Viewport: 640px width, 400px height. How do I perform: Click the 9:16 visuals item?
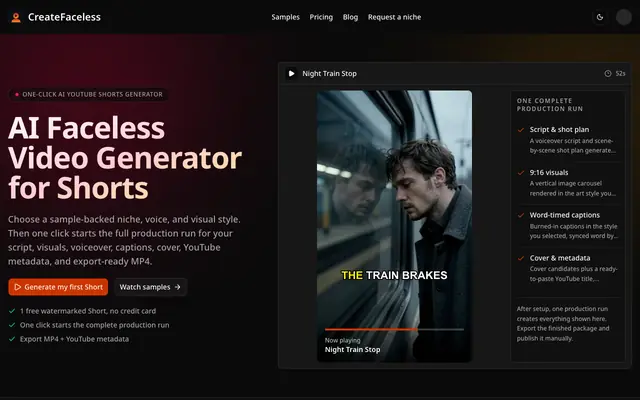[x=568, y=183]
